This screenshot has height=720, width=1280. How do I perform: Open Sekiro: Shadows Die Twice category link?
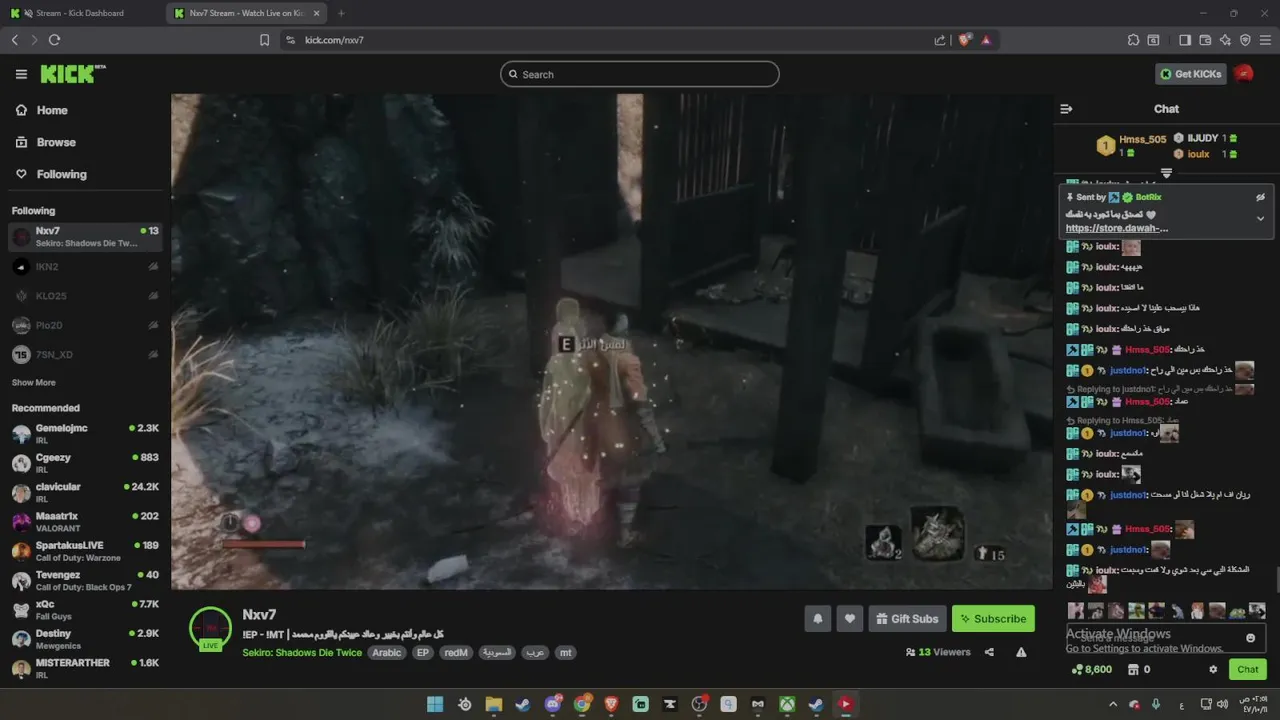[302, 653]
